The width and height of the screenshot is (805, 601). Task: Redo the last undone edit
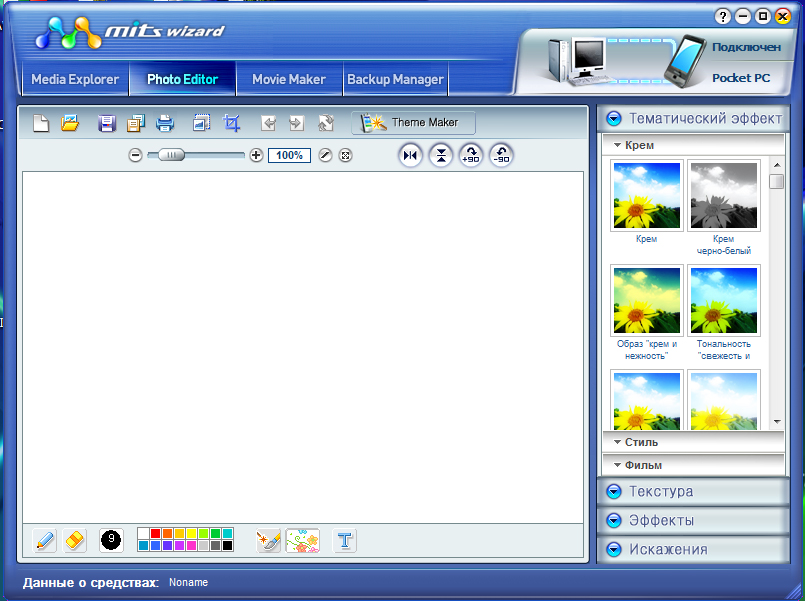[296, 123]
